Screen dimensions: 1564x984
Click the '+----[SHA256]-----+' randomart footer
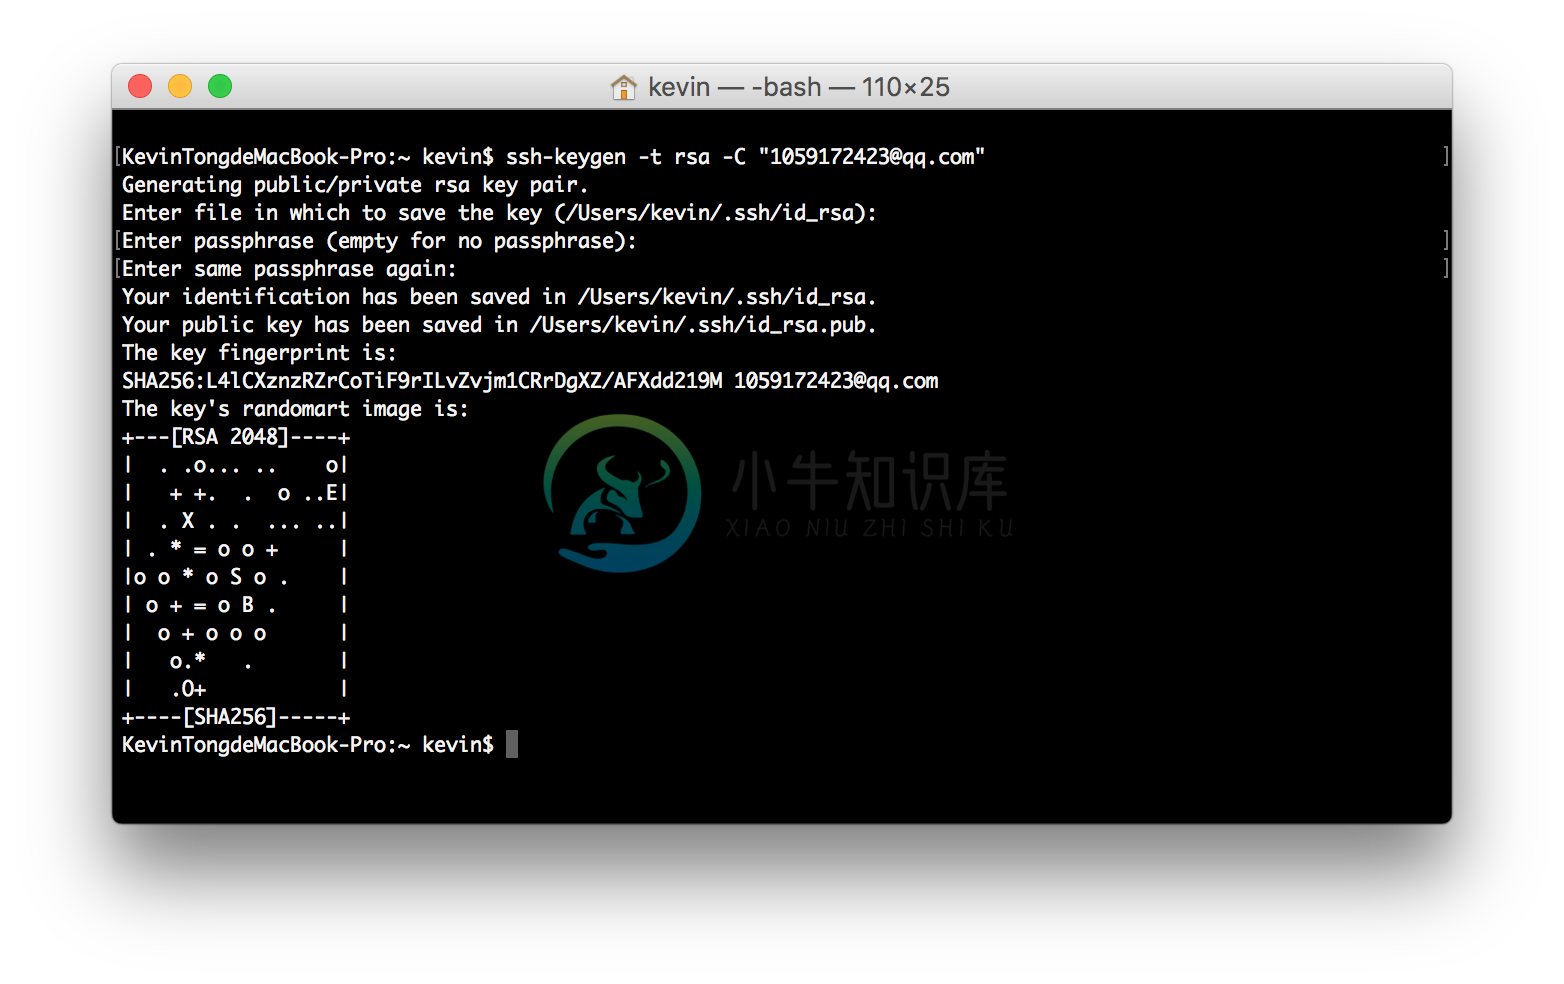click(x=236, y=717)
